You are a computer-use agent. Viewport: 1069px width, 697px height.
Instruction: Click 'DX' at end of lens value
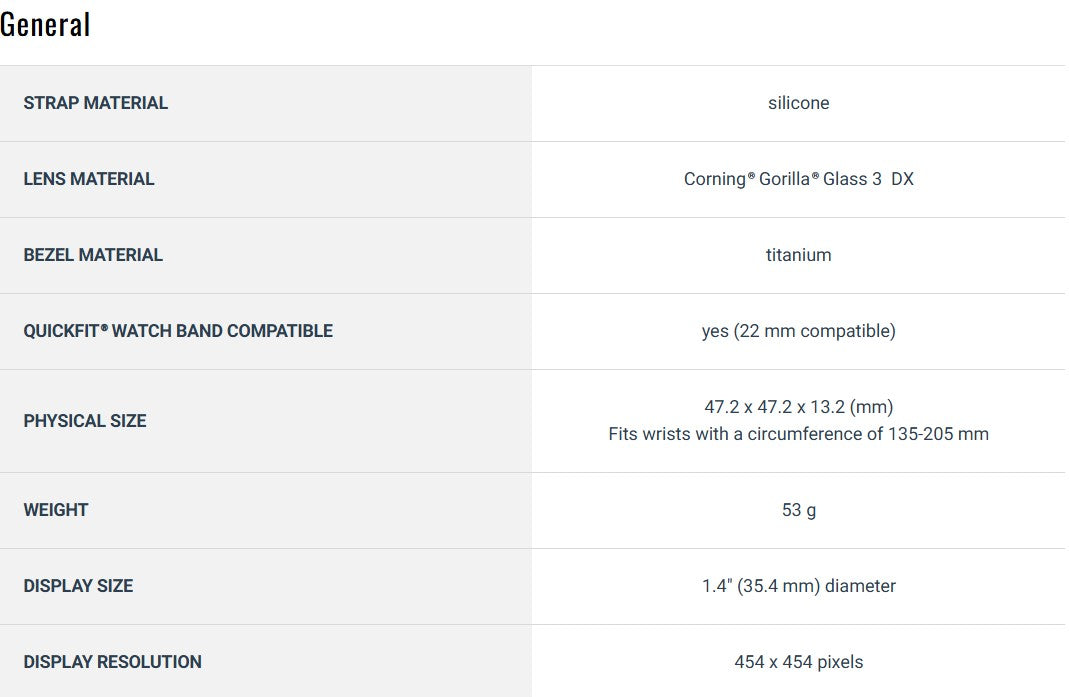coord(902,179)
